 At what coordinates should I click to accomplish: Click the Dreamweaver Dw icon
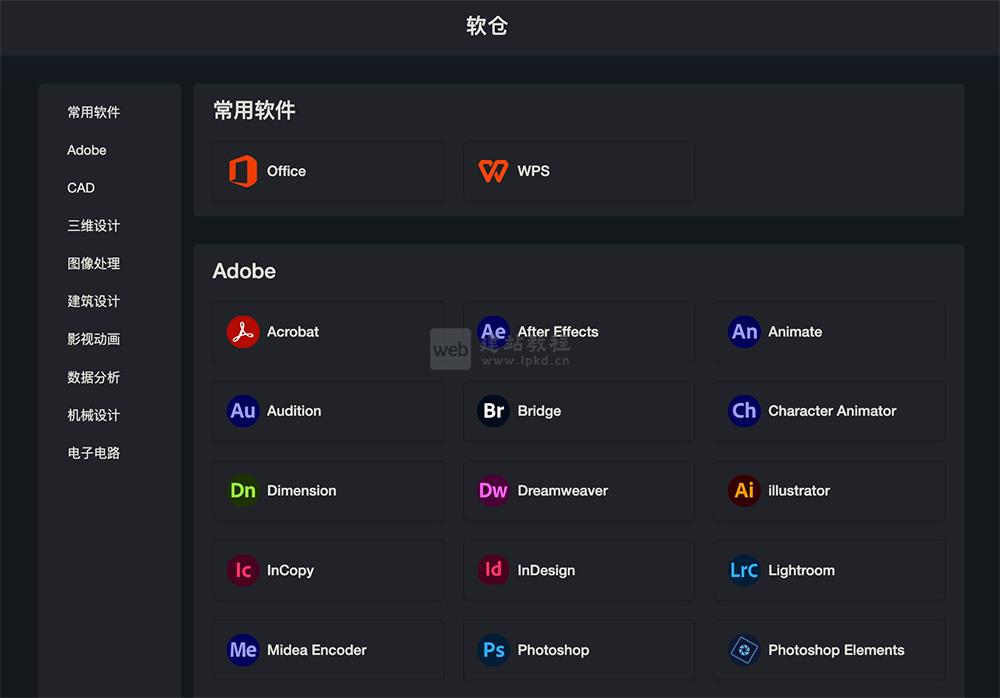pyautogui.click(x=493, y=491)
